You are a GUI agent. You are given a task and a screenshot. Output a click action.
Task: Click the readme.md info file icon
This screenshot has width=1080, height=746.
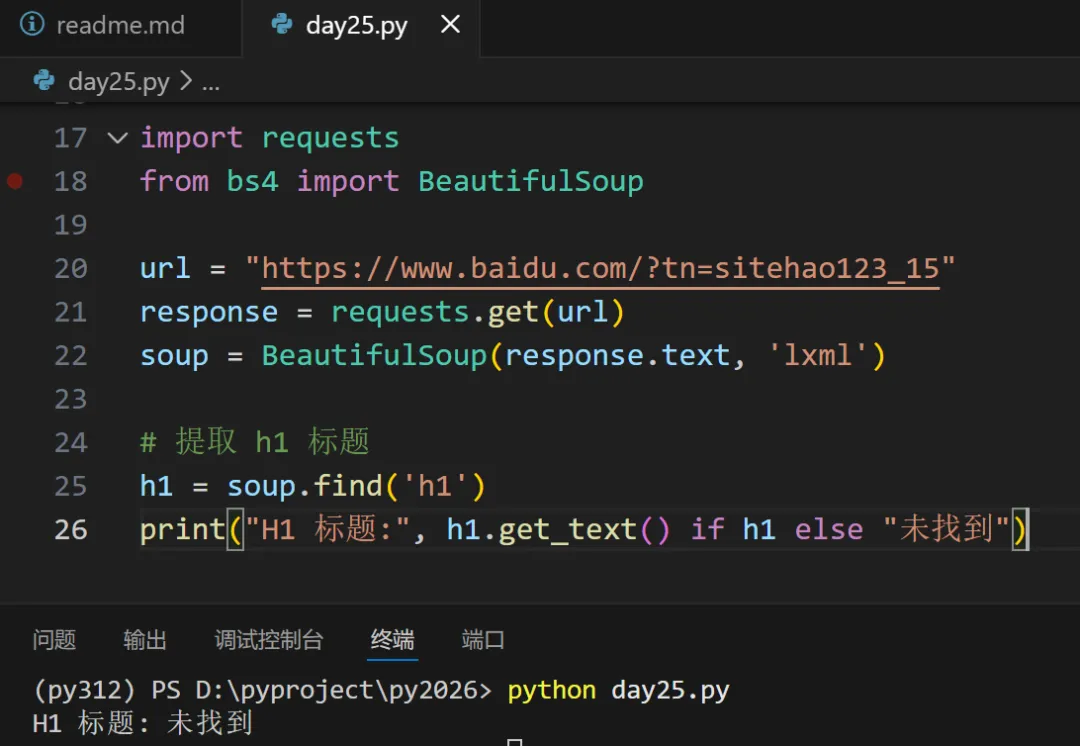32,25
